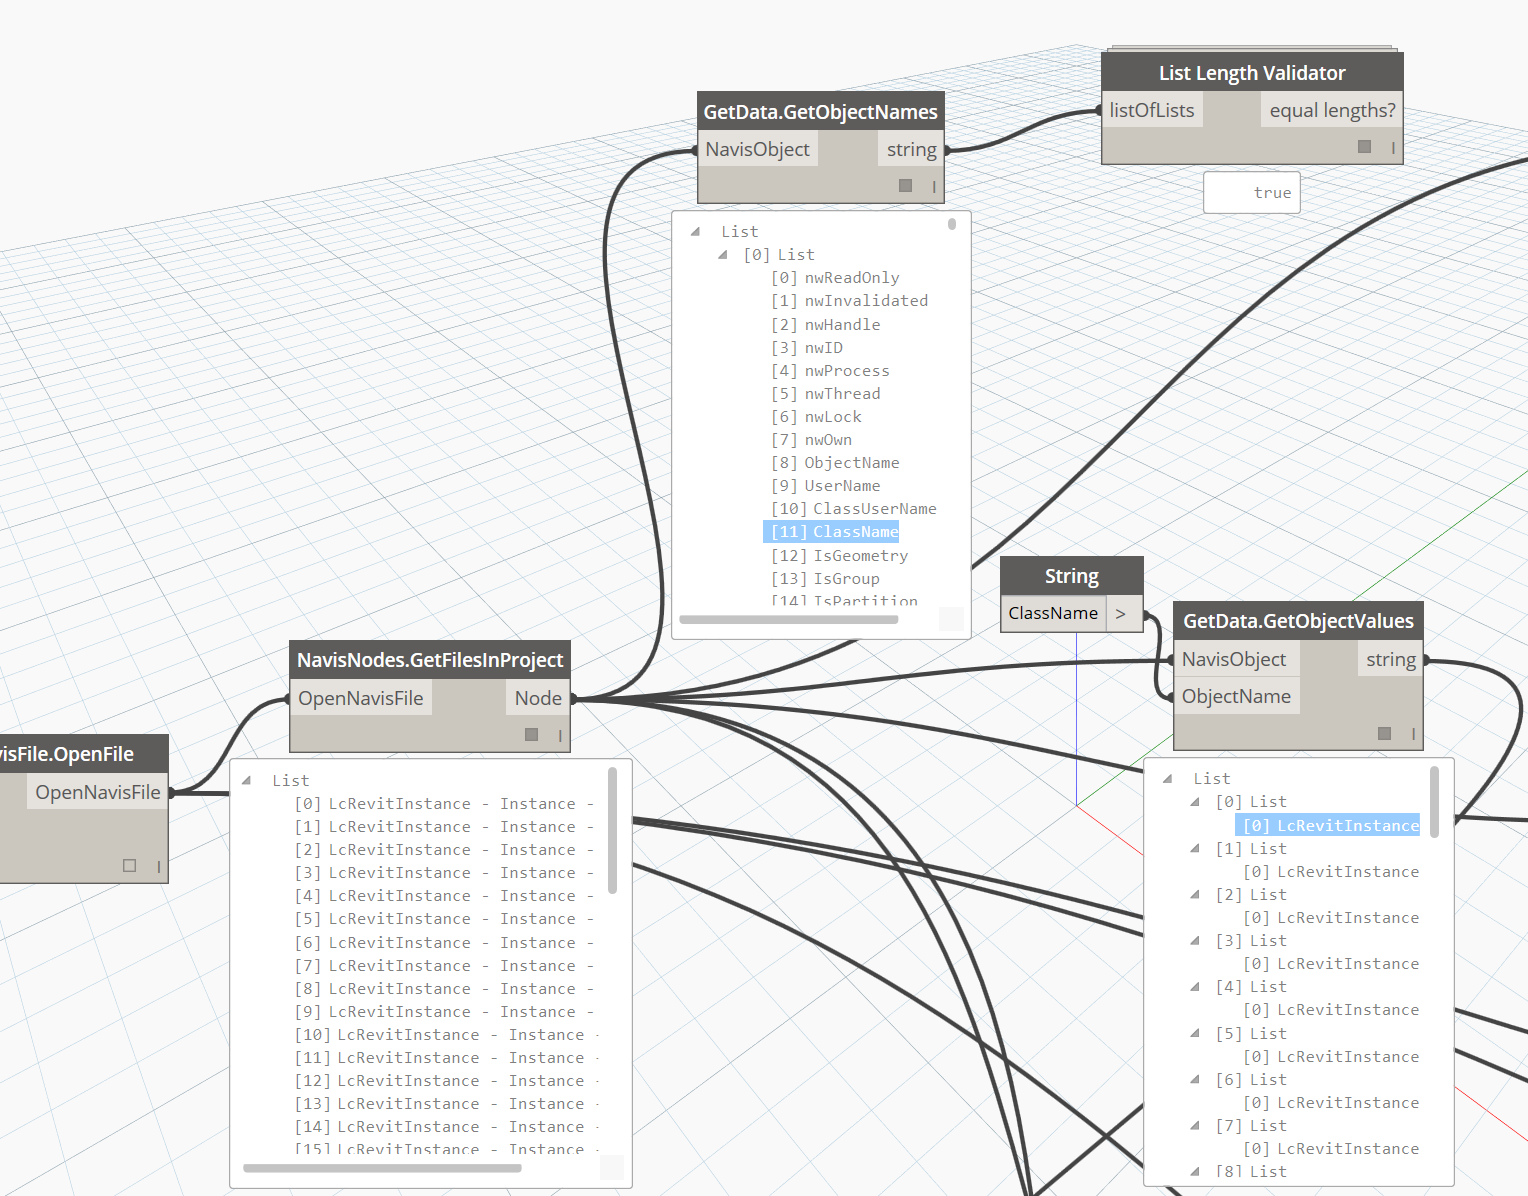This screenshot has height=1196, width=1528.
Task: Click the lacing bar on GetData.GetObjectNames node
Action: pyautogui.click(x=934, y=186)
